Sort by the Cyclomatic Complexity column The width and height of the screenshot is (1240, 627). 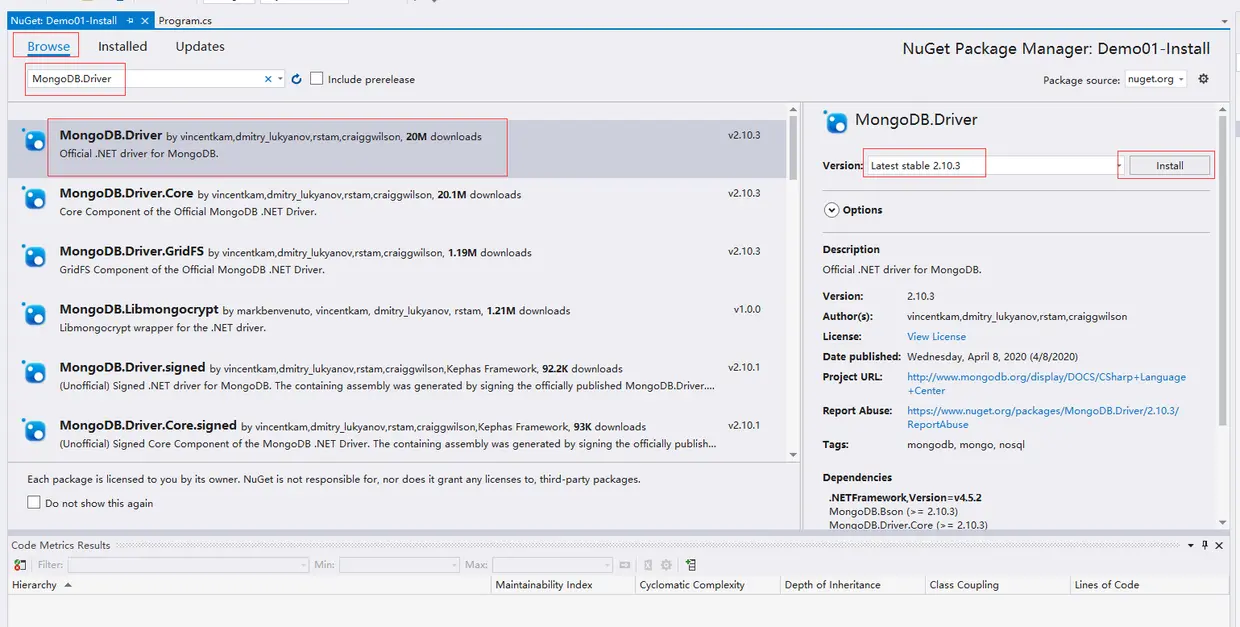(708, 585)
